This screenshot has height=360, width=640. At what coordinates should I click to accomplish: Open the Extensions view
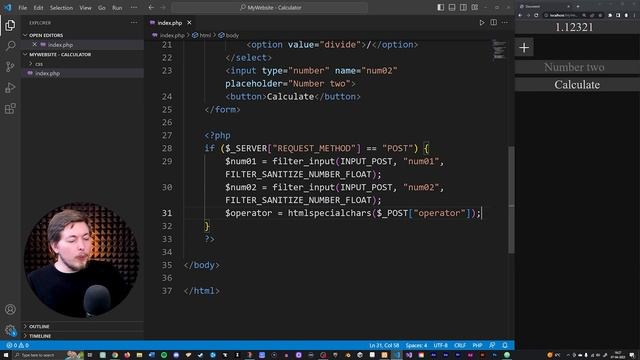(x=10, y=109)
